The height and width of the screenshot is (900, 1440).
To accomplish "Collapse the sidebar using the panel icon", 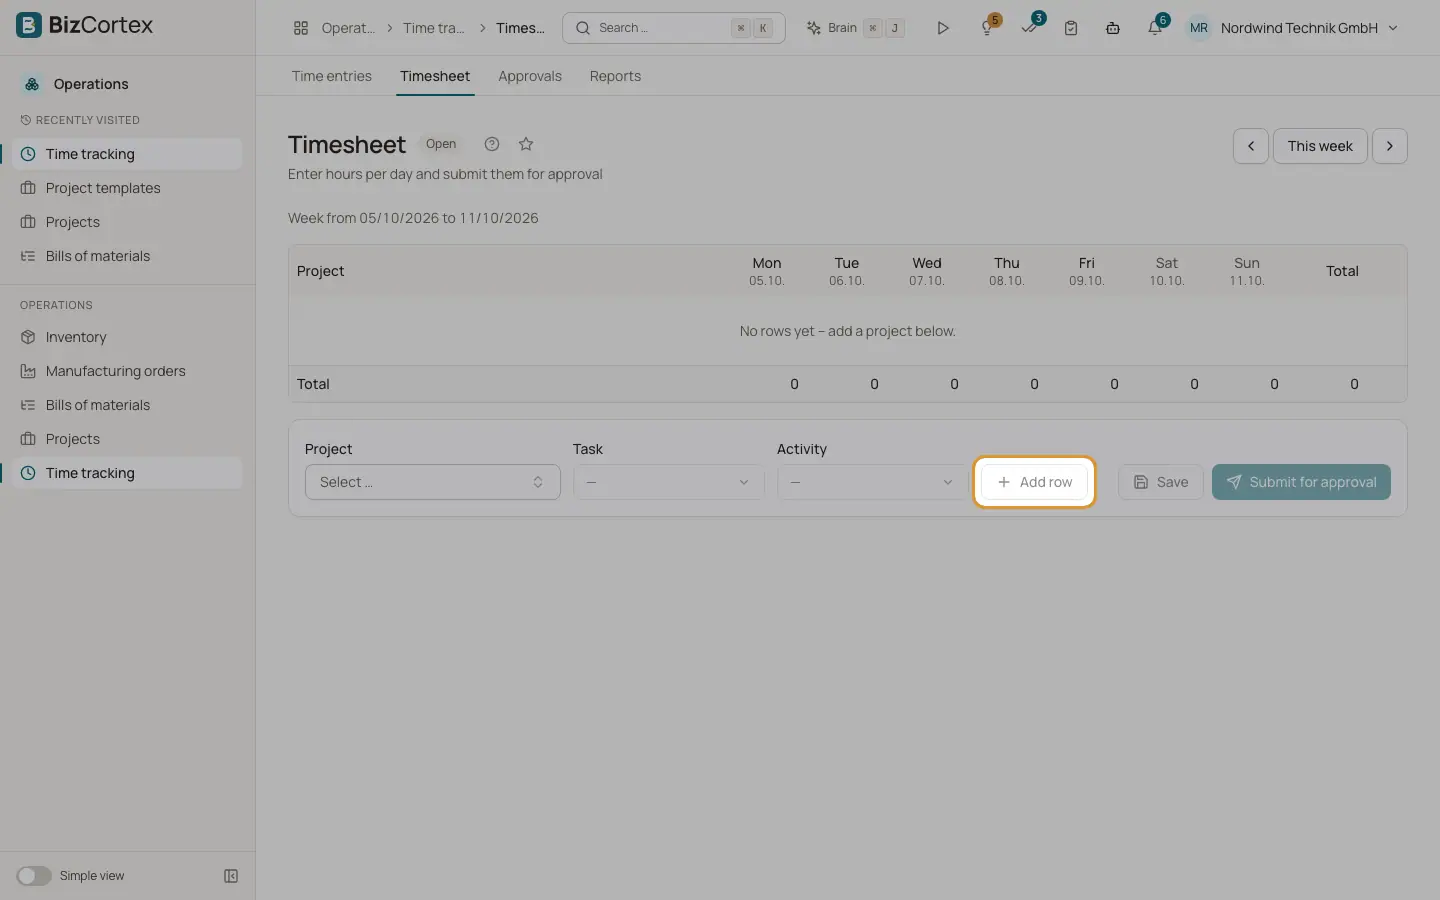I will click(231, 876).
